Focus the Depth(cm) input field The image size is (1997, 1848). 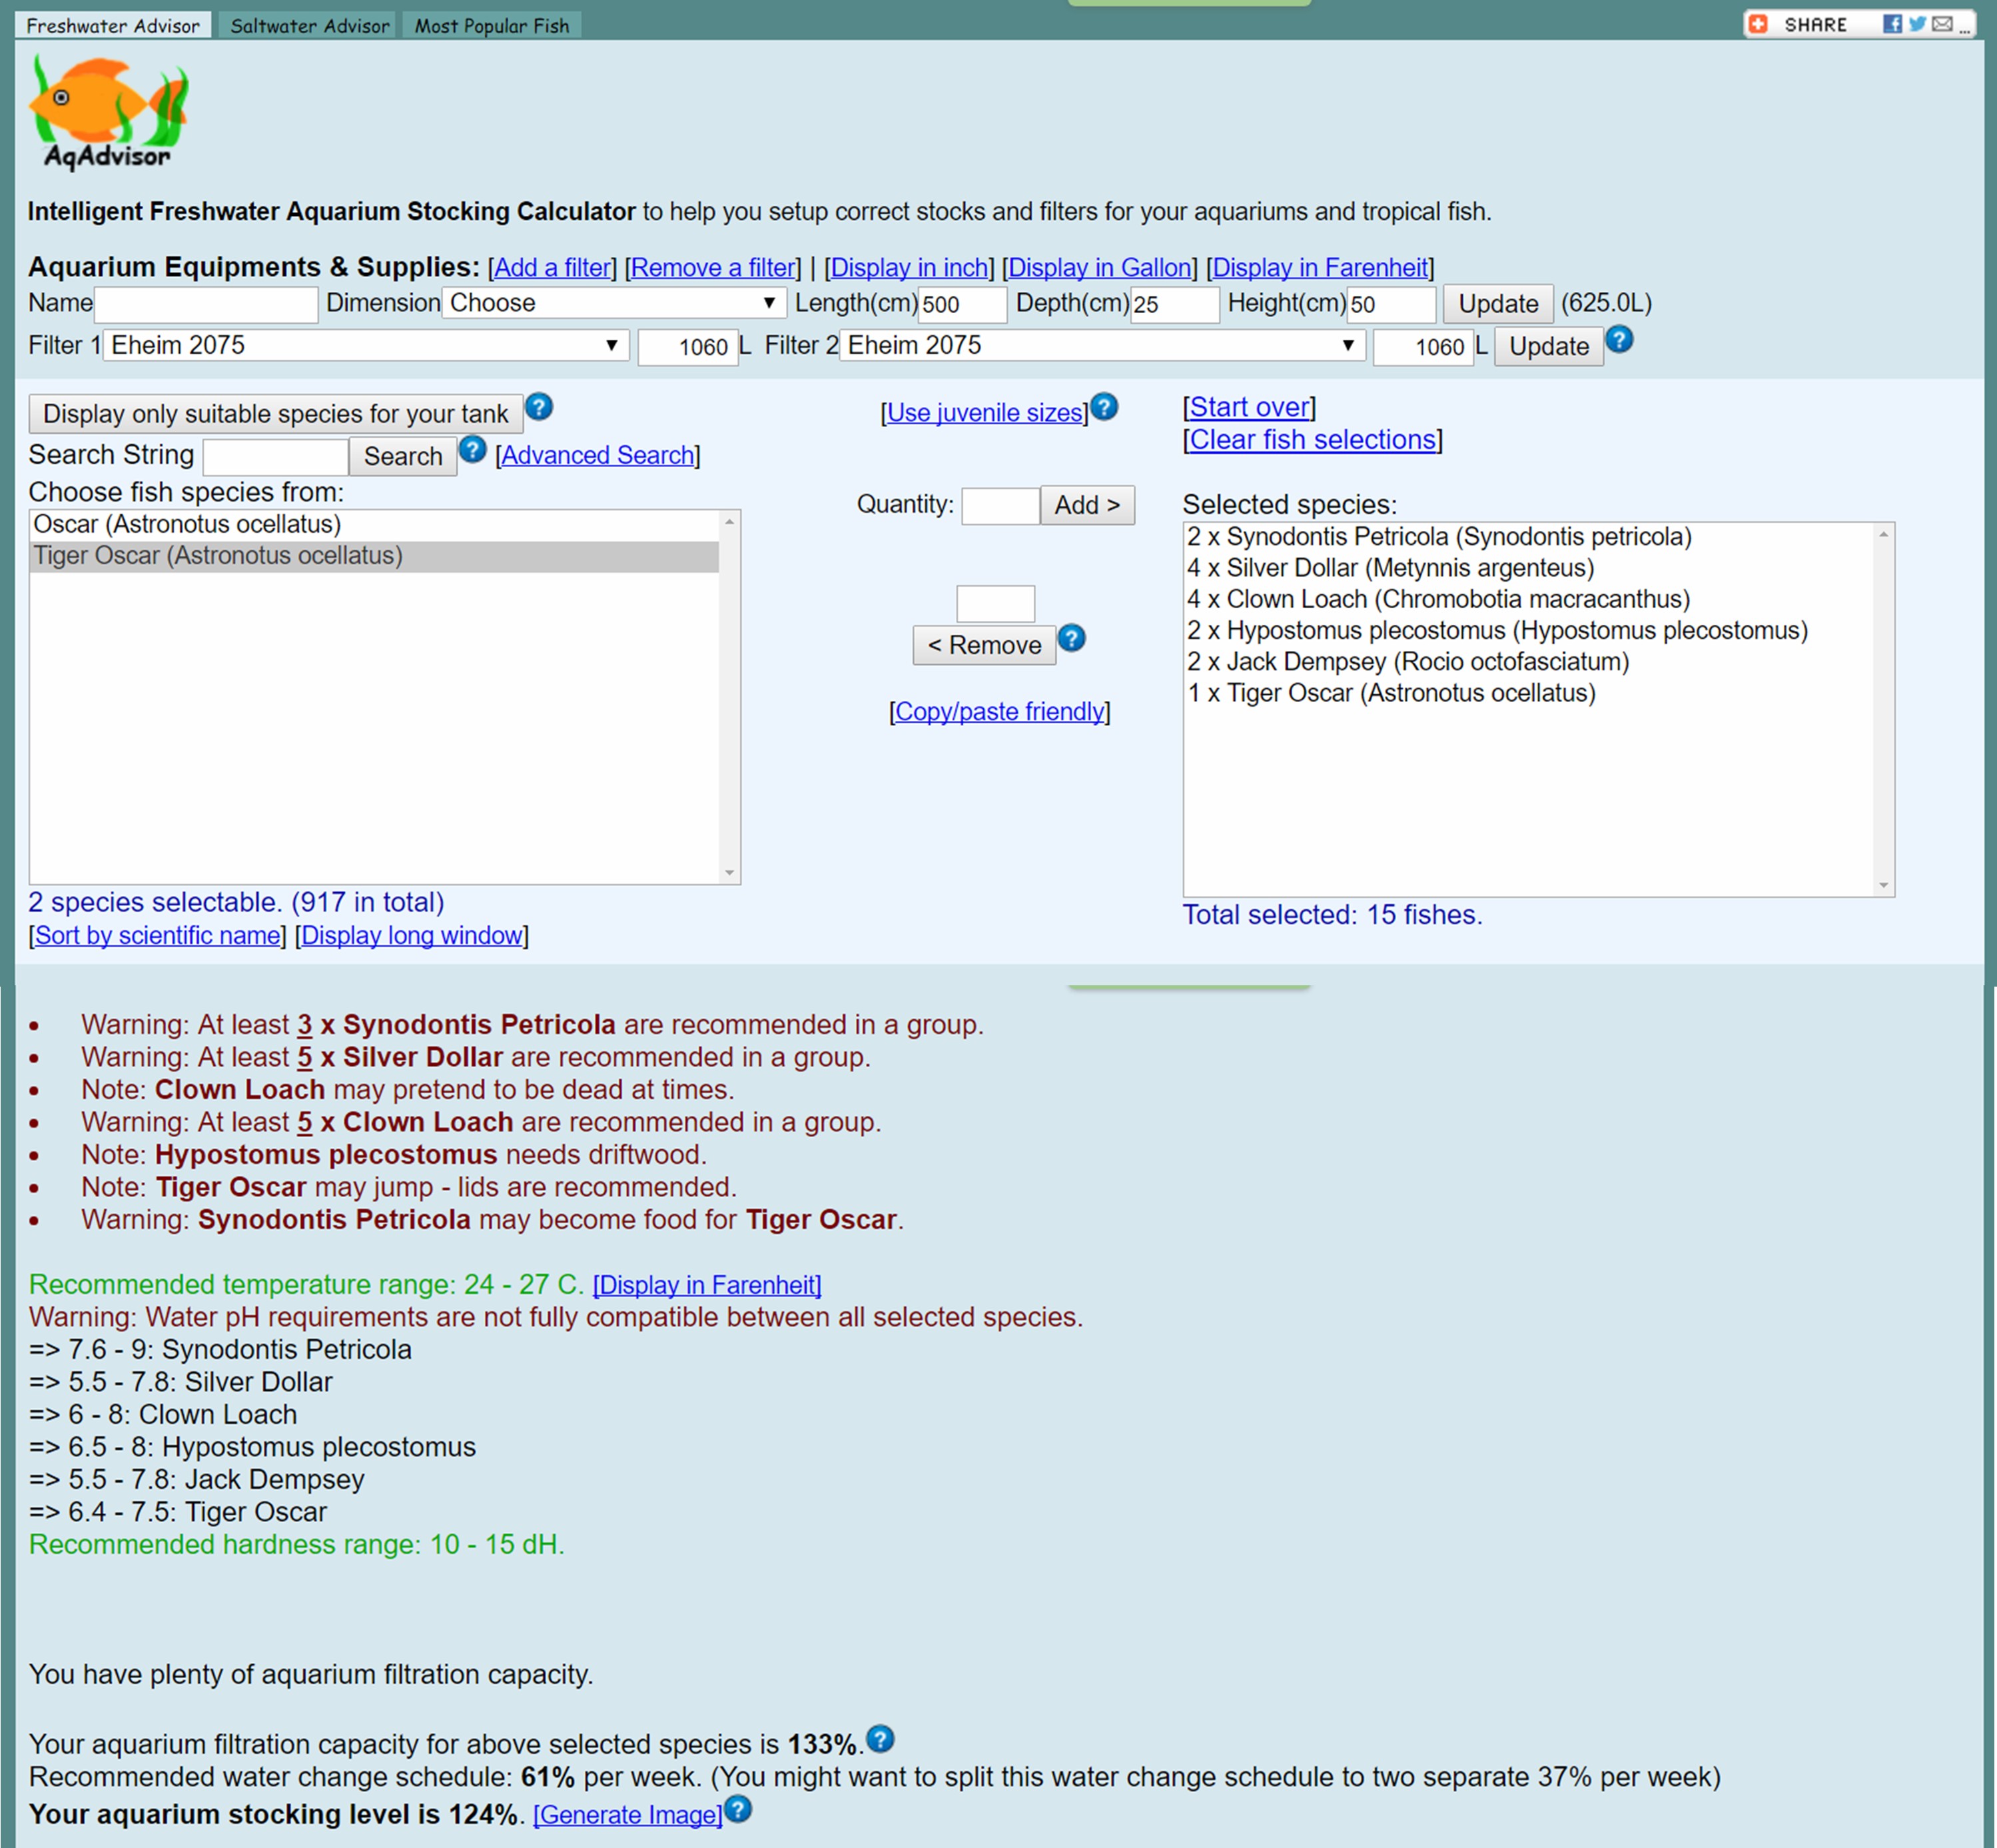click(x=1175, y=305)
